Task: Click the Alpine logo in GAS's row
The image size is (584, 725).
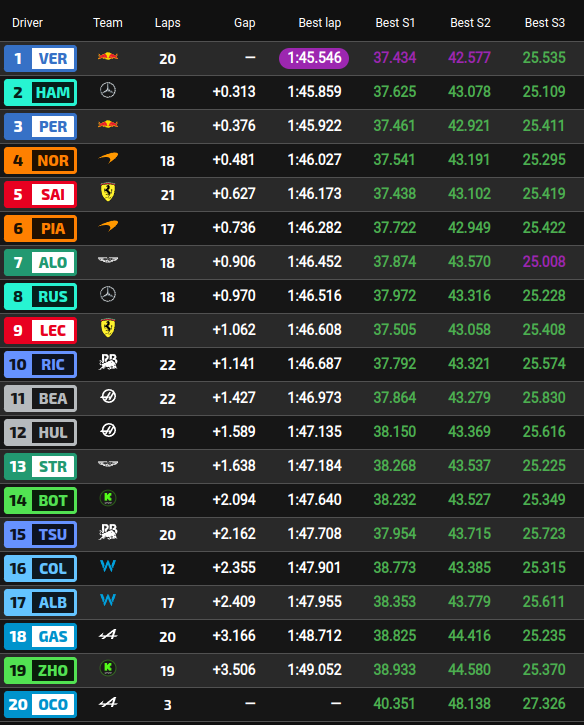Action: click(x=108, y=635)
